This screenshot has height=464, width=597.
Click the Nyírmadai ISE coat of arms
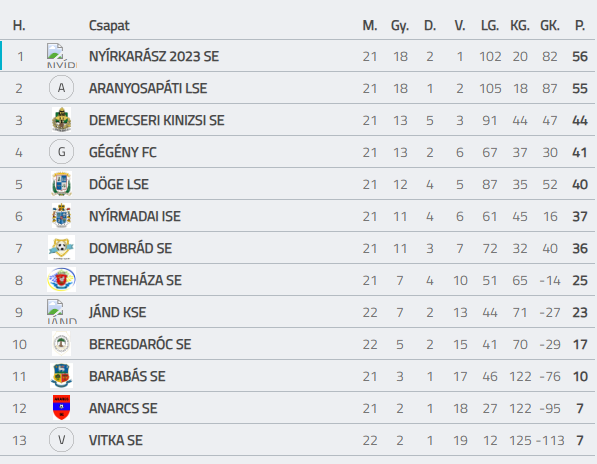coord(61,216)
